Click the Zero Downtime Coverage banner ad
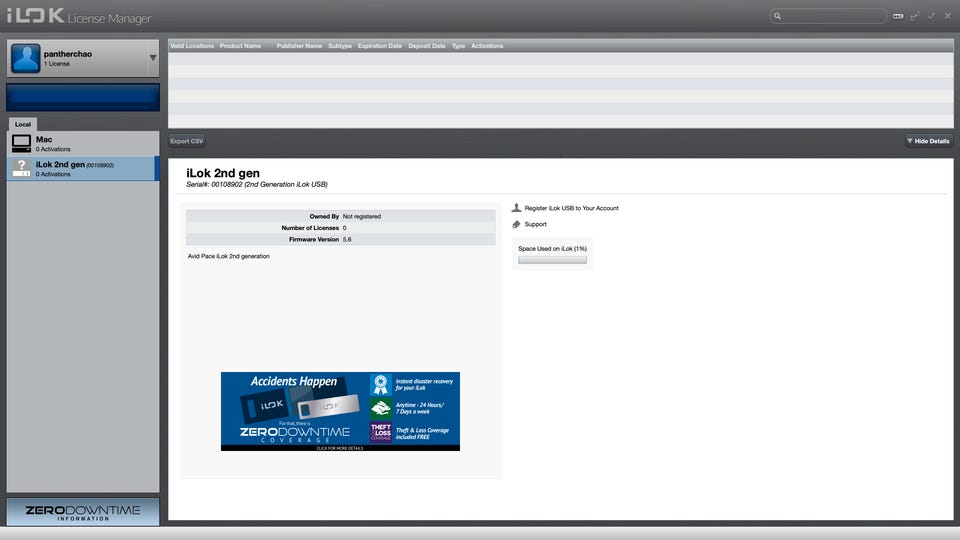 [340, 411]
